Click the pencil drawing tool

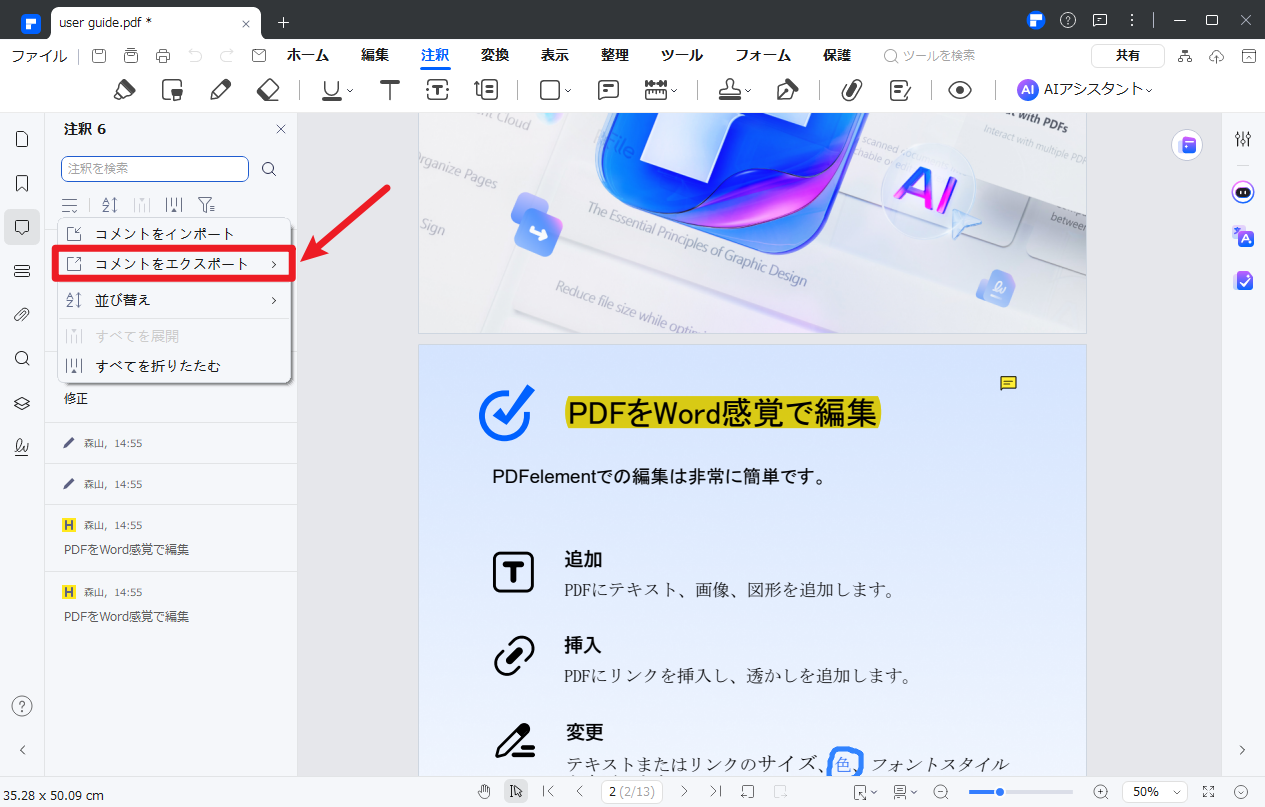221,90
